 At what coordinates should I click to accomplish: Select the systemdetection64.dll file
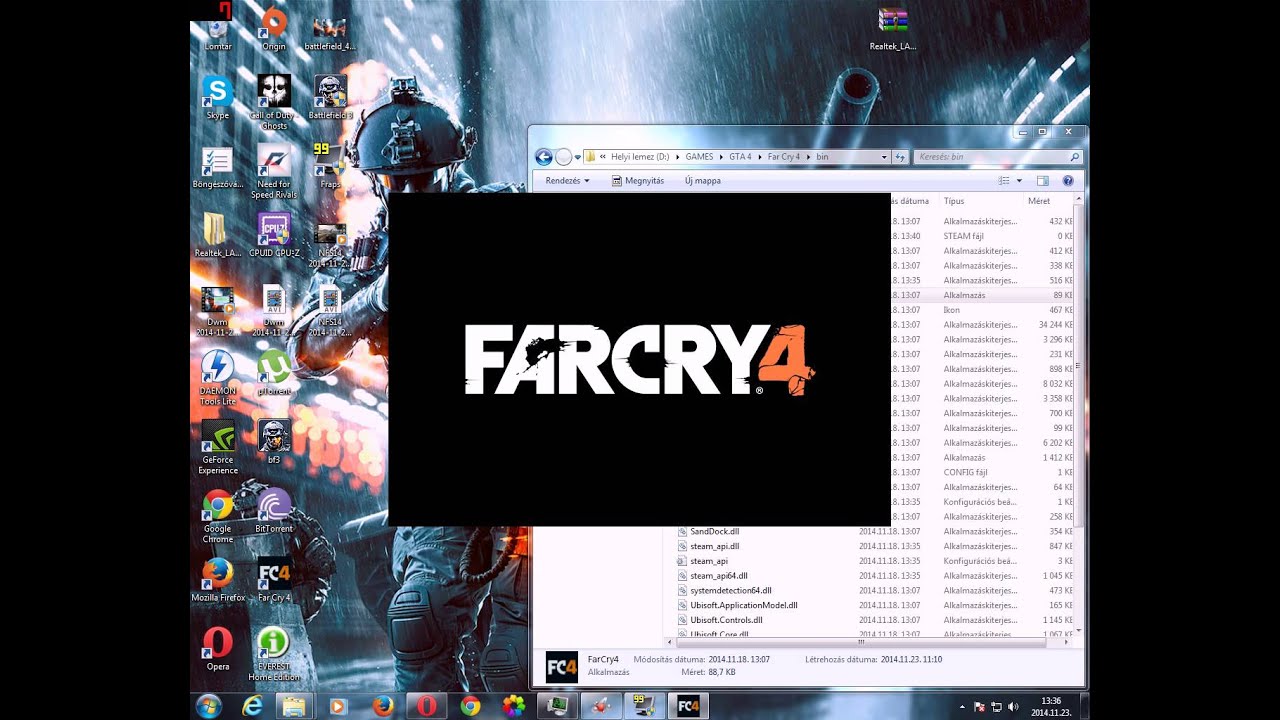[730, 591]
